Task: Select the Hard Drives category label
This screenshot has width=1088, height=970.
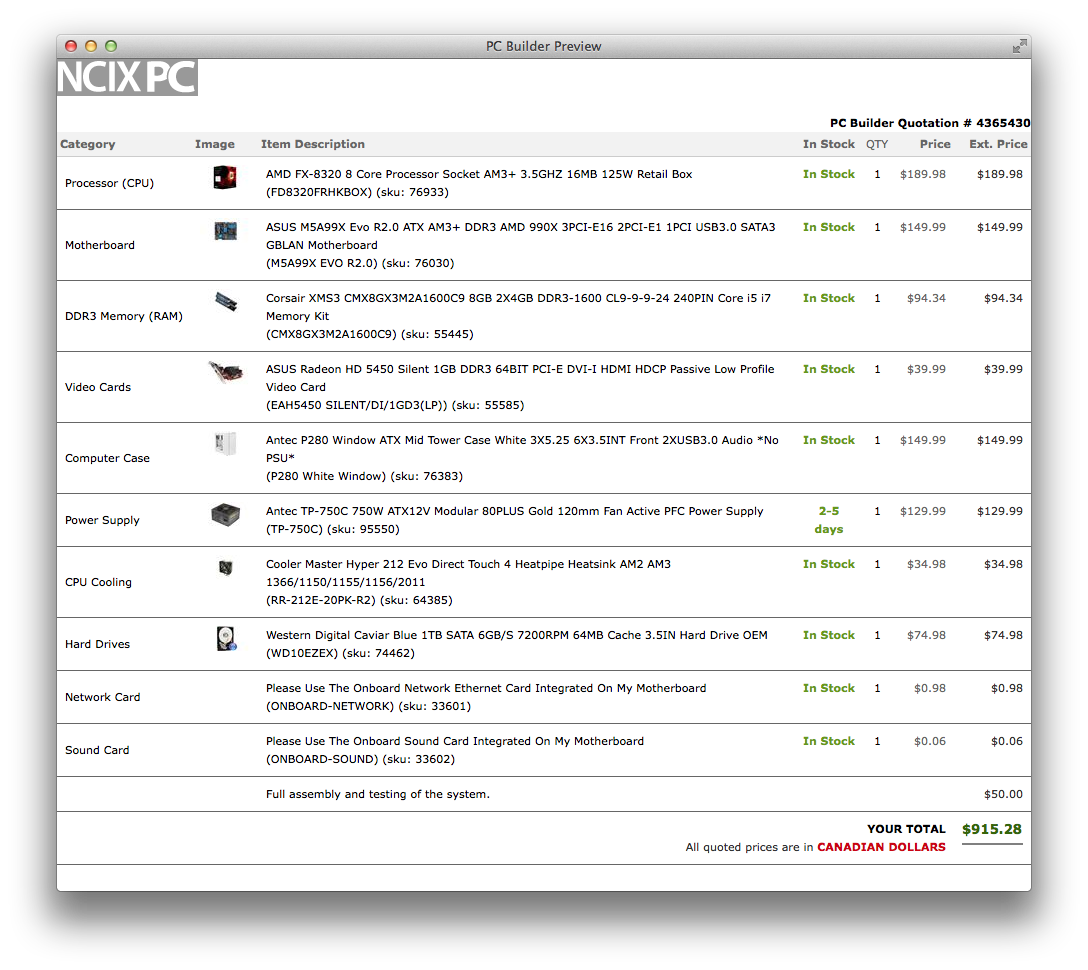Action: (x=97, y=644)
